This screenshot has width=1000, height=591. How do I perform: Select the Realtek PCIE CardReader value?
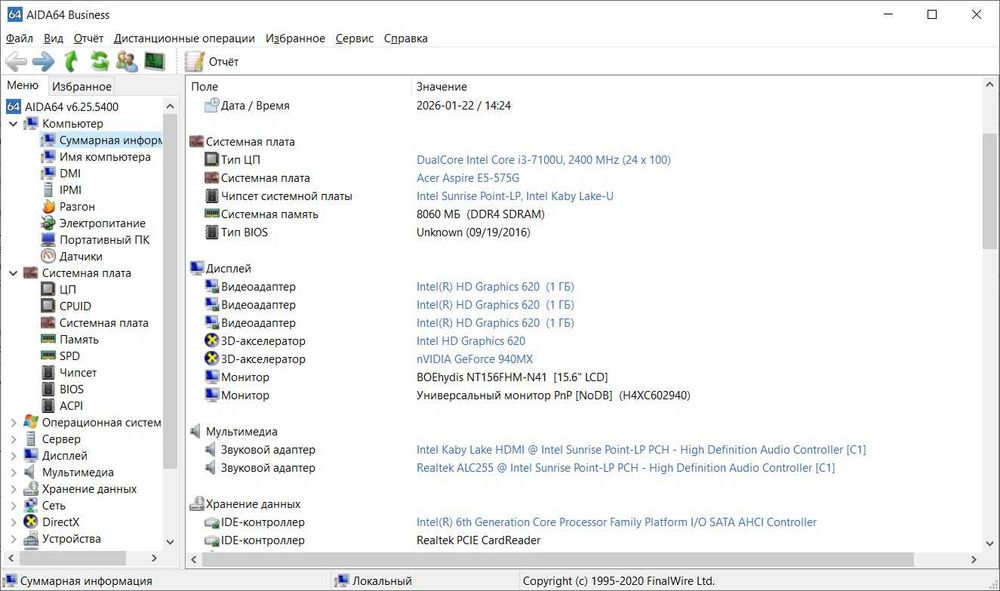click(478, 540)
